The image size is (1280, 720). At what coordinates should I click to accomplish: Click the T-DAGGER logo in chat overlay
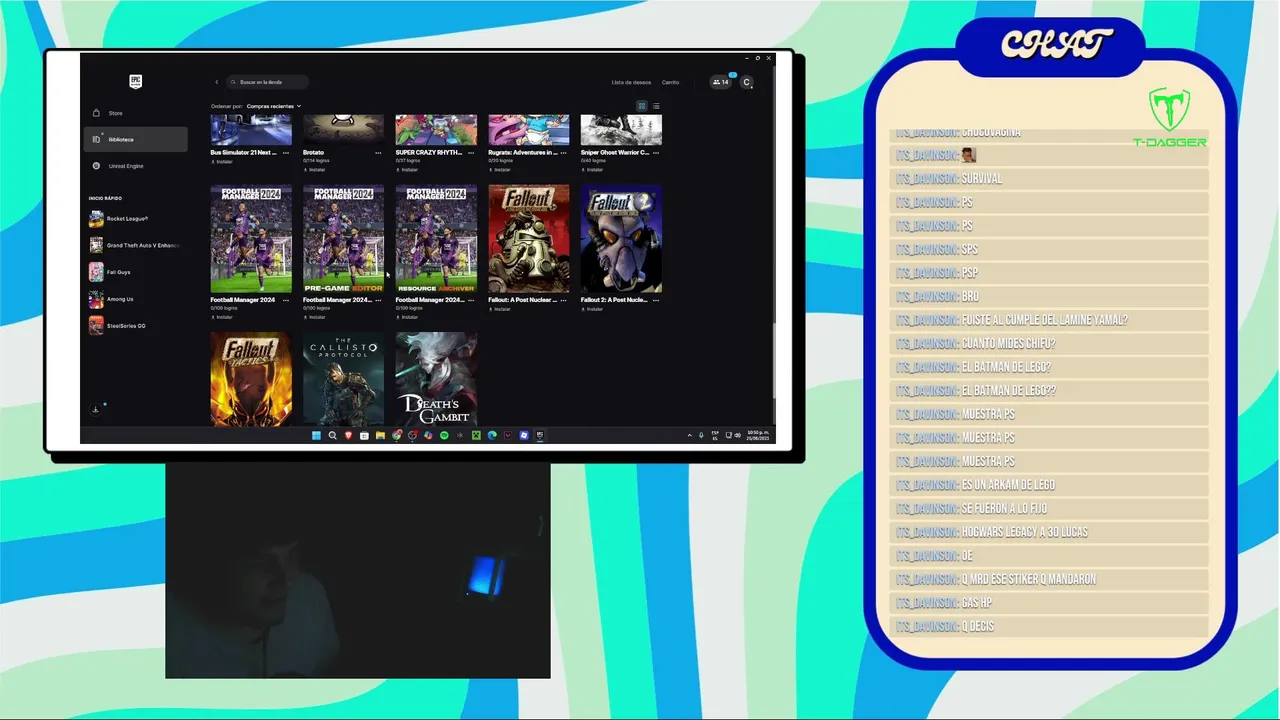(x=1169, y=118)
